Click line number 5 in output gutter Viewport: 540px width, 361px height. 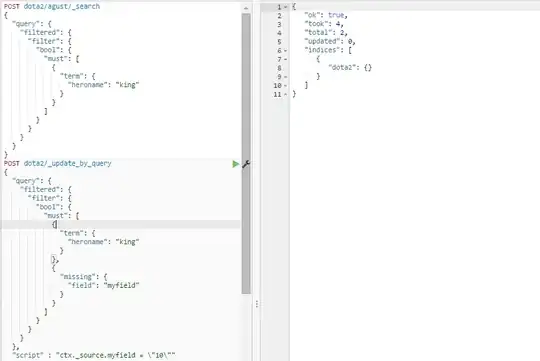(x=279, y=42)
